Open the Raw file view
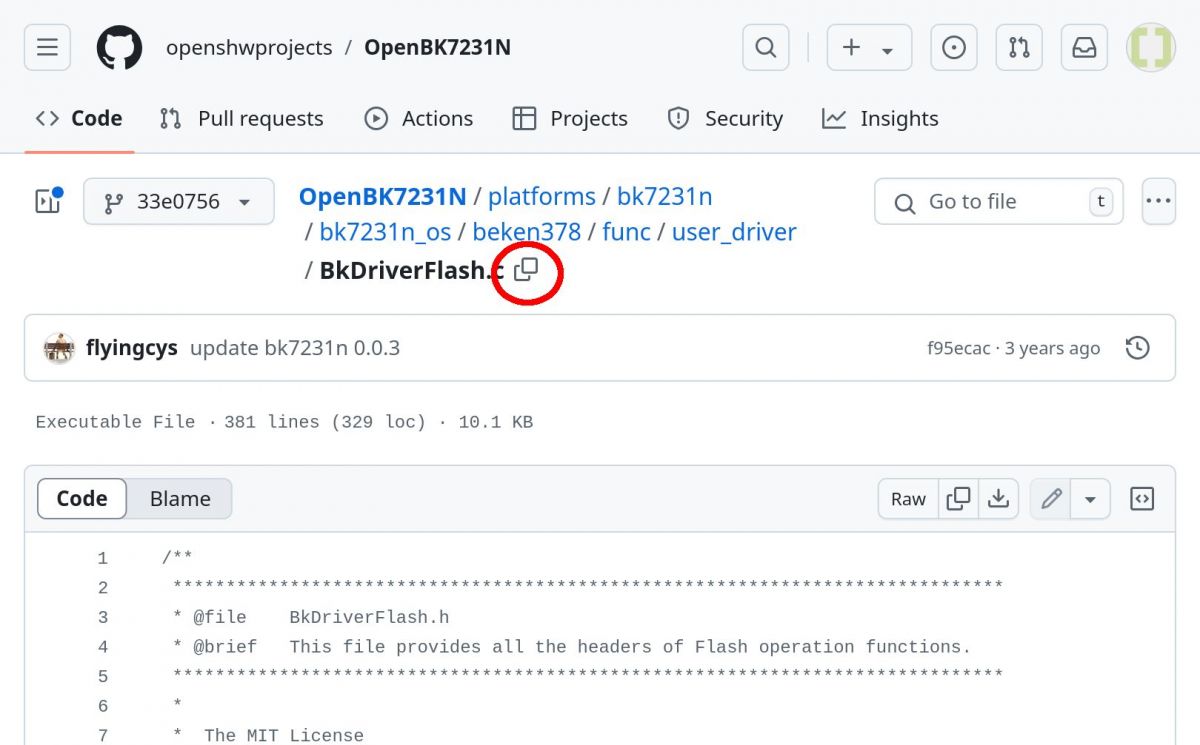This screenshot has height=745, width=1200. tap(908, 499)
